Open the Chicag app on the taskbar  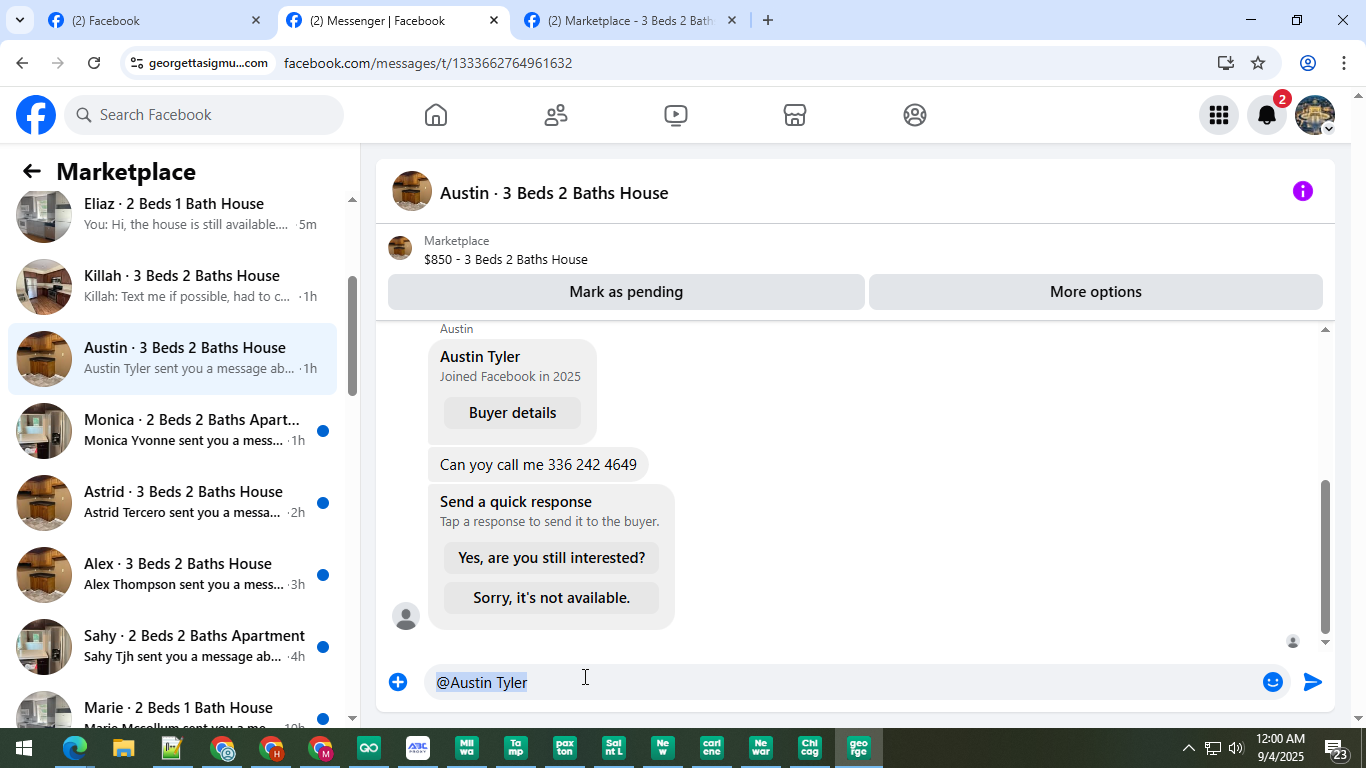tap(810, 748)
